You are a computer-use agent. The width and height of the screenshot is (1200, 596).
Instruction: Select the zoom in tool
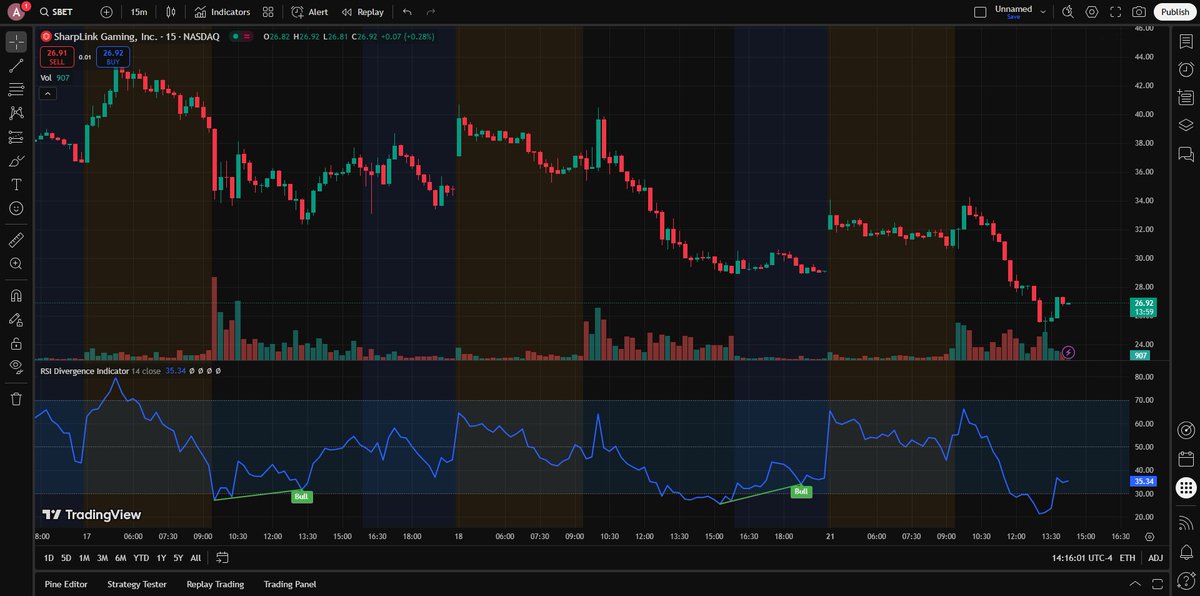pyautogui.click(x=16, y=264)
